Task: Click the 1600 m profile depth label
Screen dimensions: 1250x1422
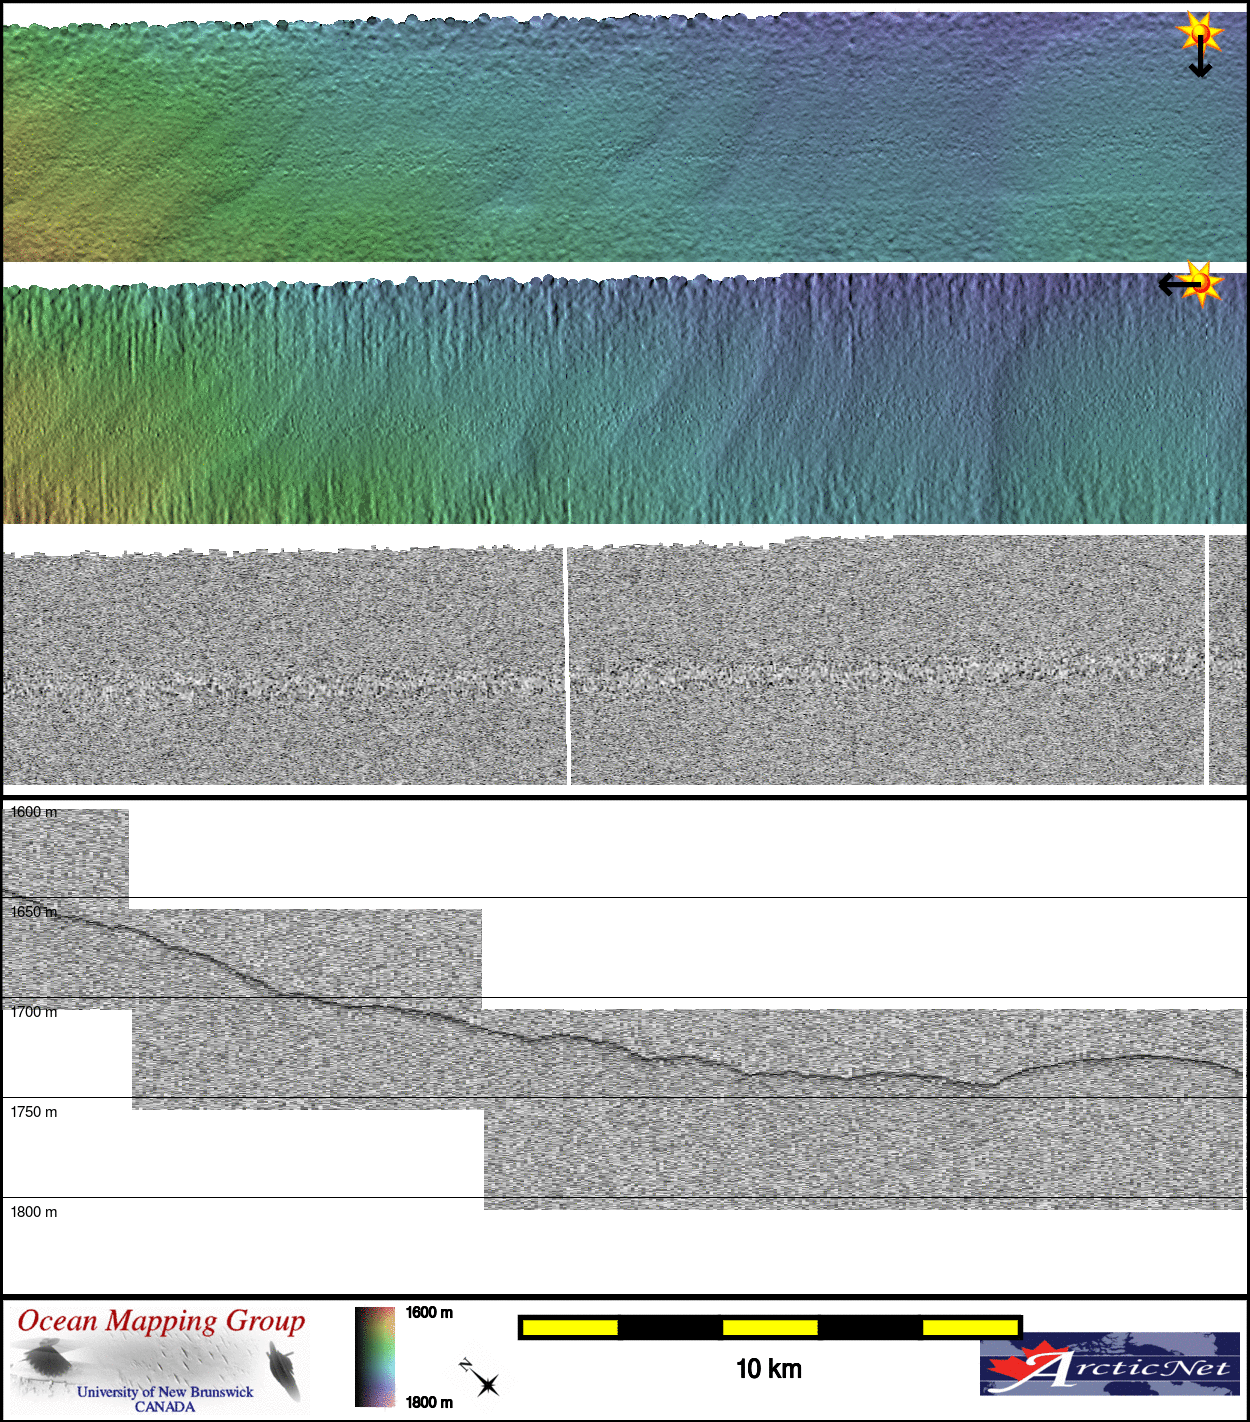Action: (x=34, y=812)
